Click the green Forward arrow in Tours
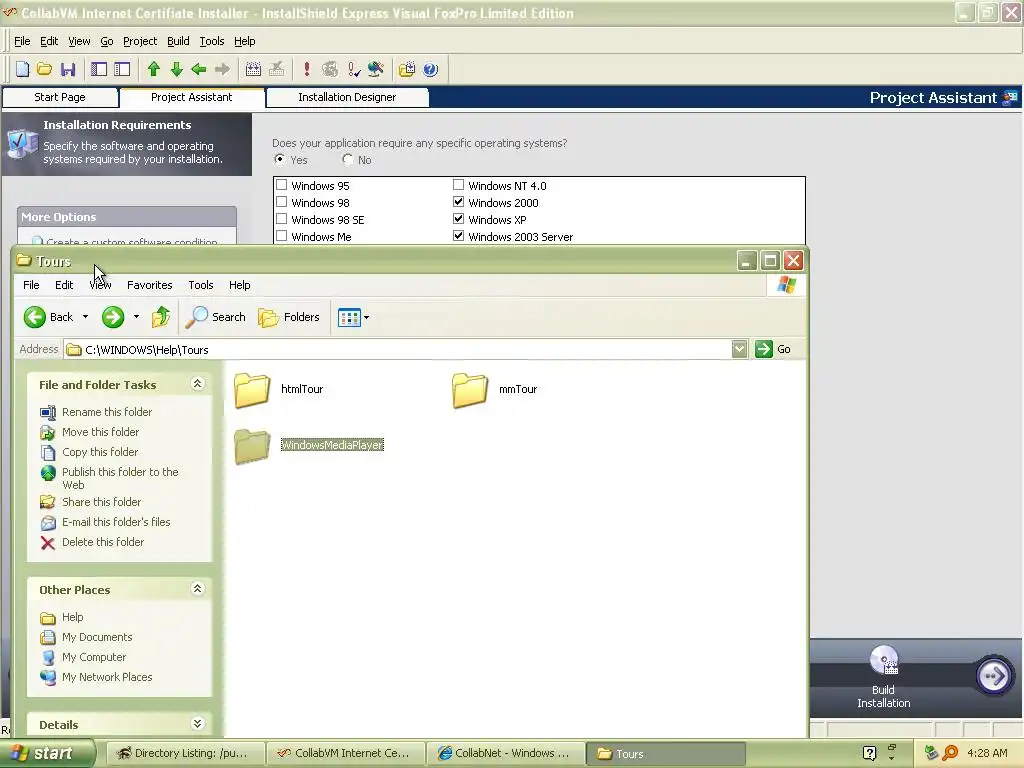 click(x=112, y=317)
